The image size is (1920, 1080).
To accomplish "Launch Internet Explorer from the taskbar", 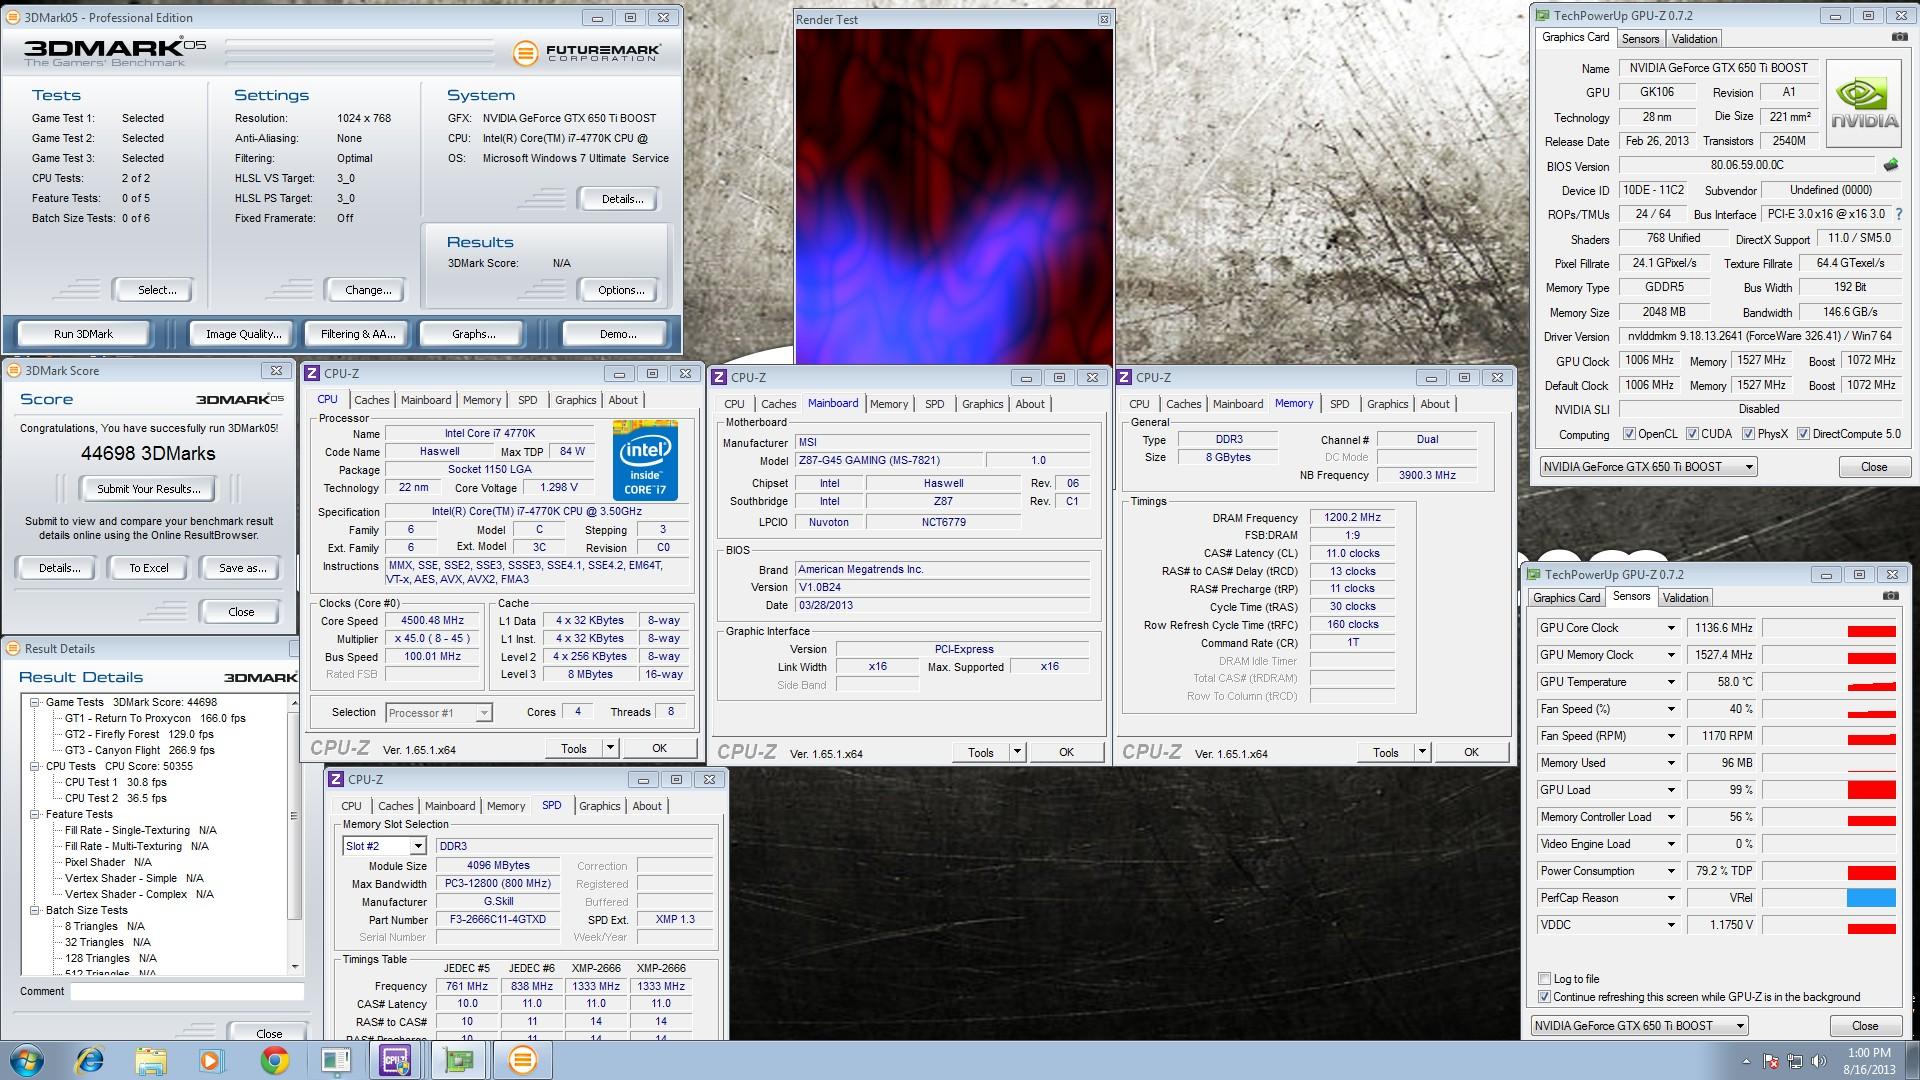I will click(x=90, y=1060).
